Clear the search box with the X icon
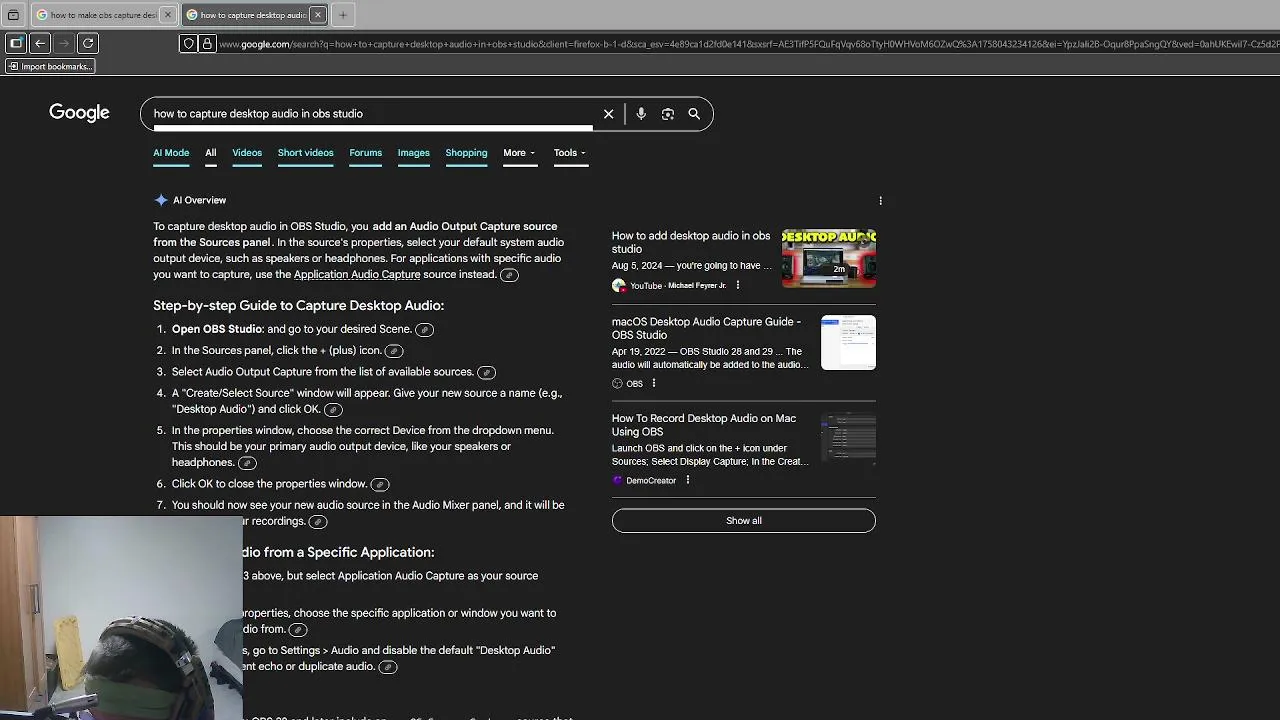This screenshot has width=1280, height=720. pos(608,114)
